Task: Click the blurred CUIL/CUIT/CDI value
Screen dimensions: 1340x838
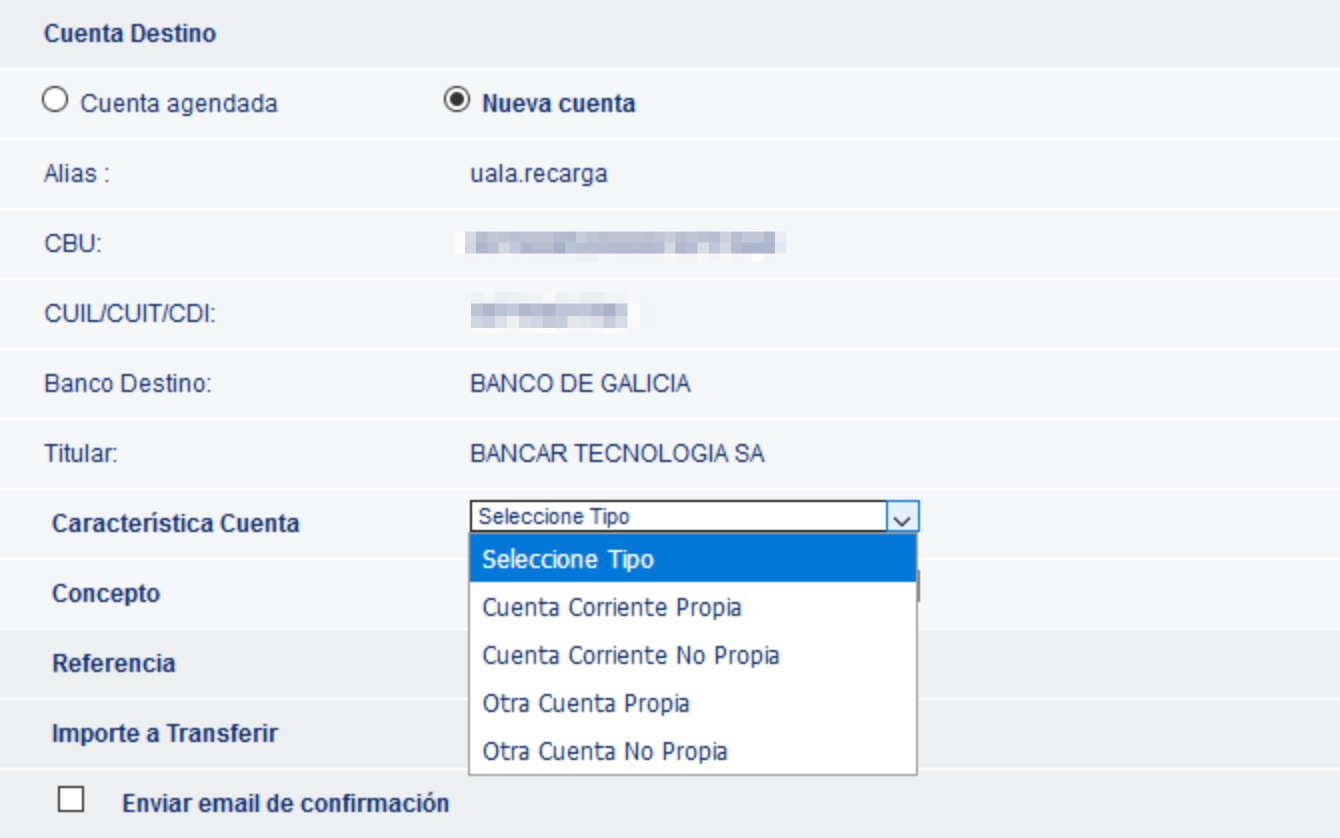Action: pyautogui.click(x=553, y=314)
